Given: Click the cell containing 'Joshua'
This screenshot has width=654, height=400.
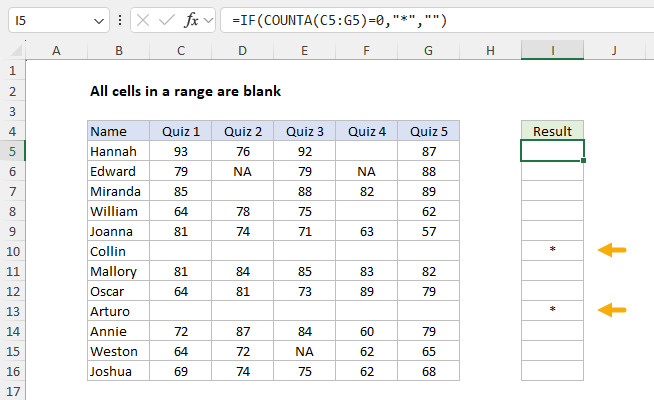Looking at the screenshot, I should click(x=118, y=371).
